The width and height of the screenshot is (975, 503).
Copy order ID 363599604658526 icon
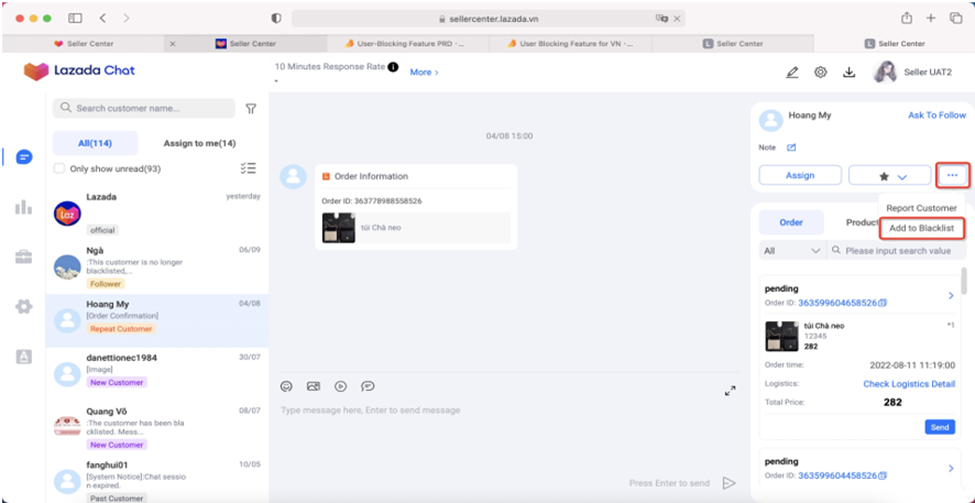point(882,303)
